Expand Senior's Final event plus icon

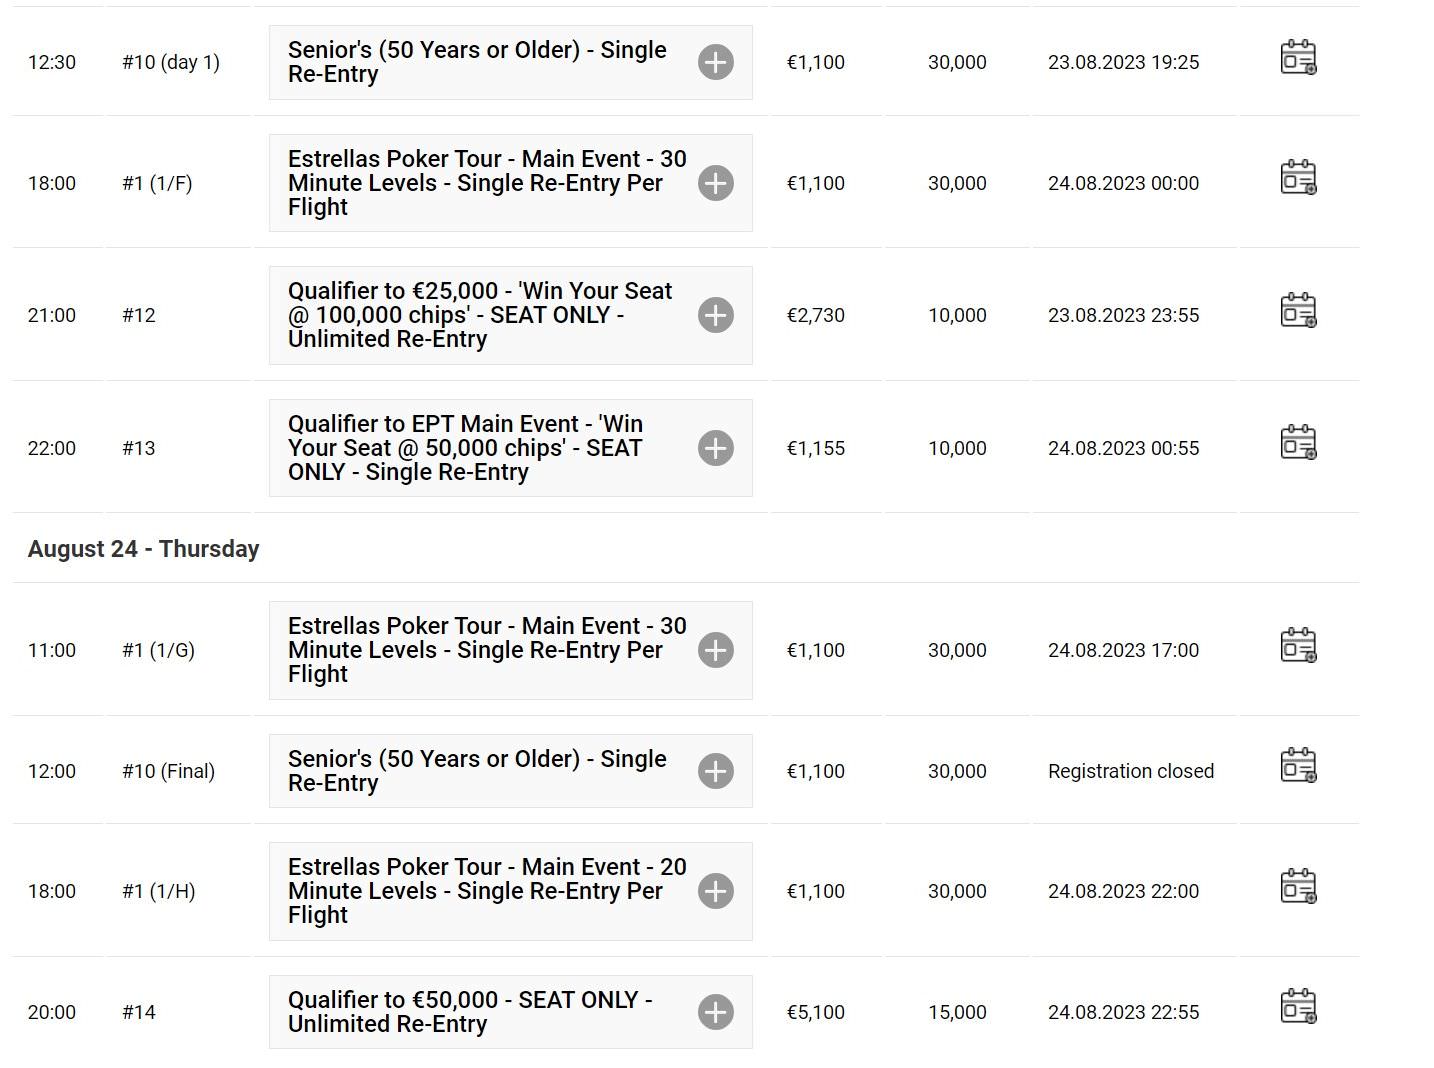[716, 771]
